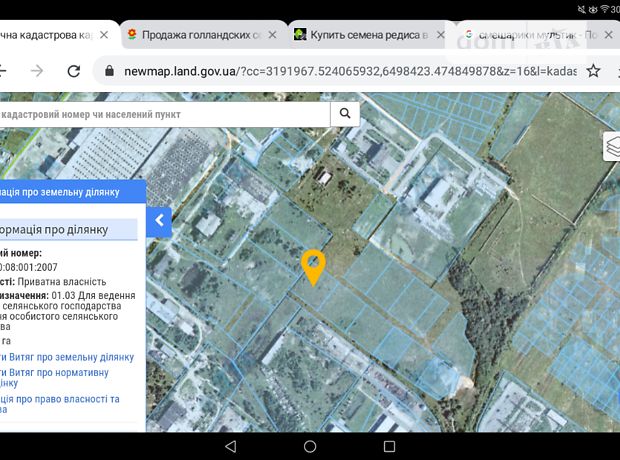Reload the cadastral map page

coord(74,71)
